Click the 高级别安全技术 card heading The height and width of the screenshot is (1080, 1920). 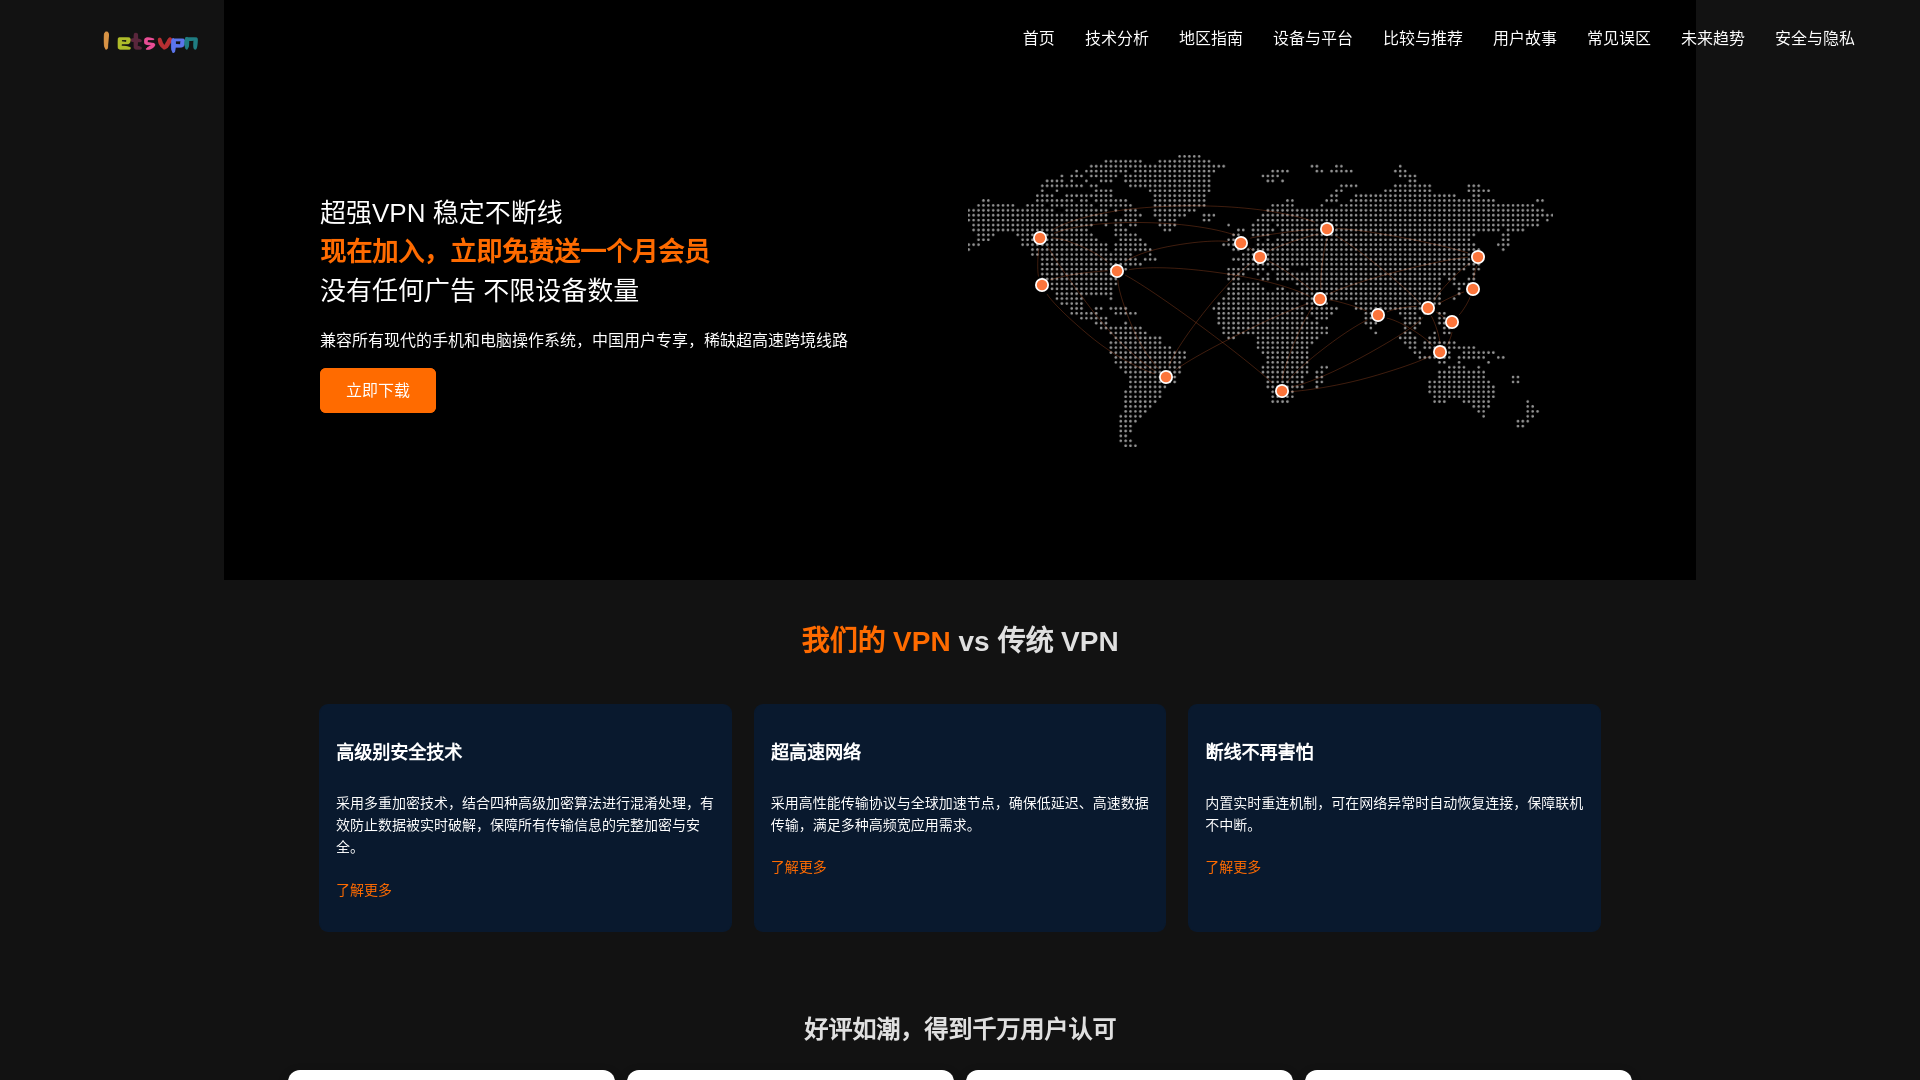coord(399,752)
